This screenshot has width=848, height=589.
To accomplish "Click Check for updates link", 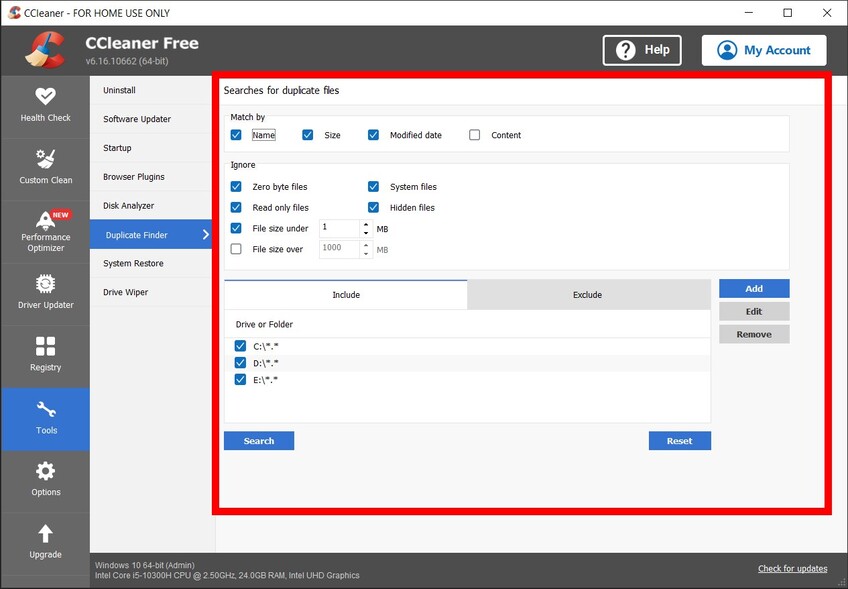I will [792, 568].
